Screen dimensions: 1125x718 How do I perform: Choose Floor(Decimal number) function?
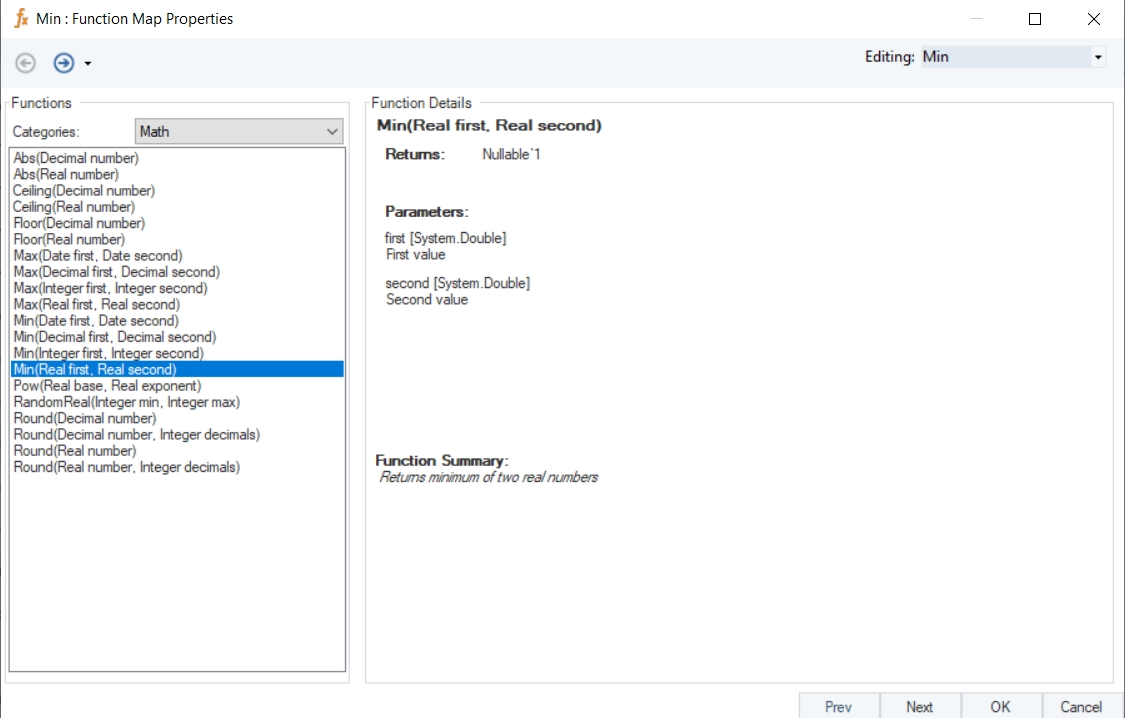pyautogui.click(x=79, y=223)
